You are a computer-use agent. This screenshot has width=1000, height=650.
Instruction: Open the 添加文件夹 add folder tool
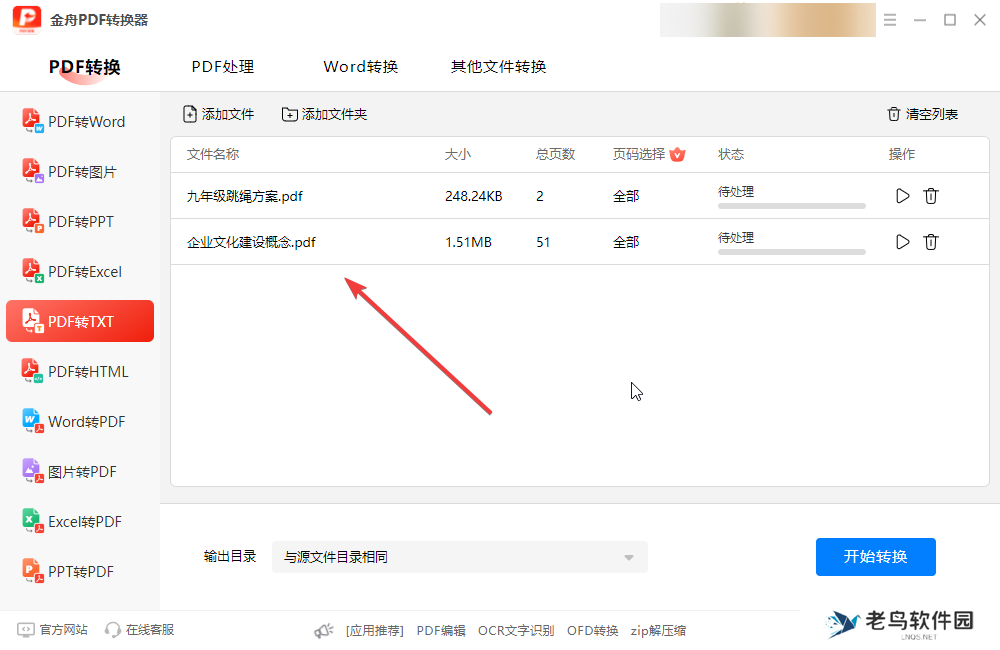click(x=325, y=114)
